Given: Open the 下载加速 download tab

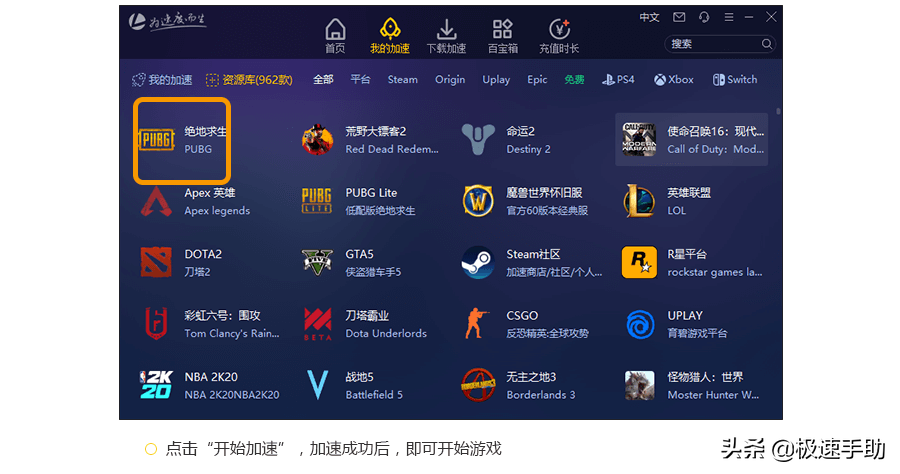Looking at the screenshot, I should [446, 36].
